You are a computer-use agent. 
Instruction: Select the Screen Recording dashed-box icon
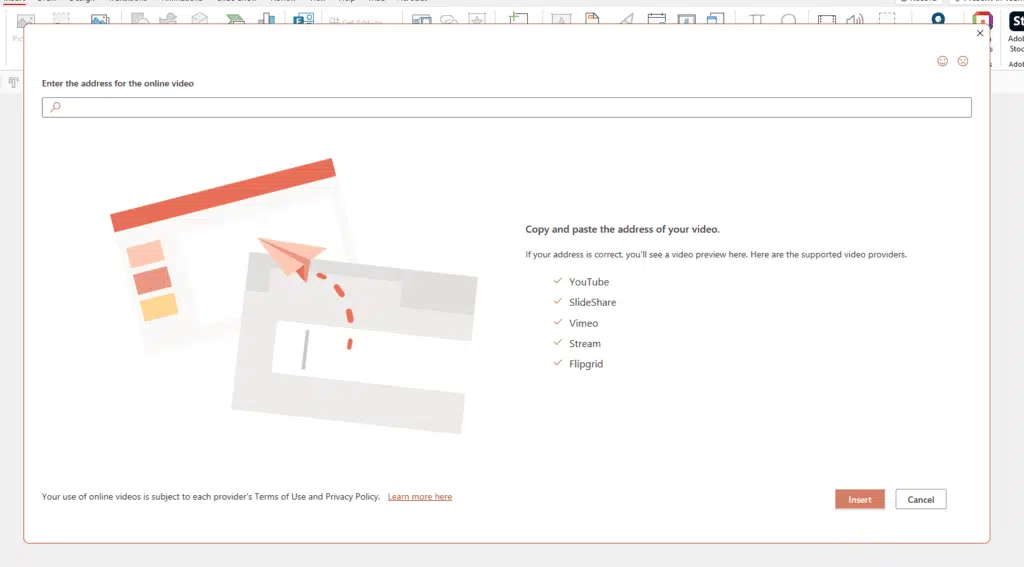pos(887,20)
